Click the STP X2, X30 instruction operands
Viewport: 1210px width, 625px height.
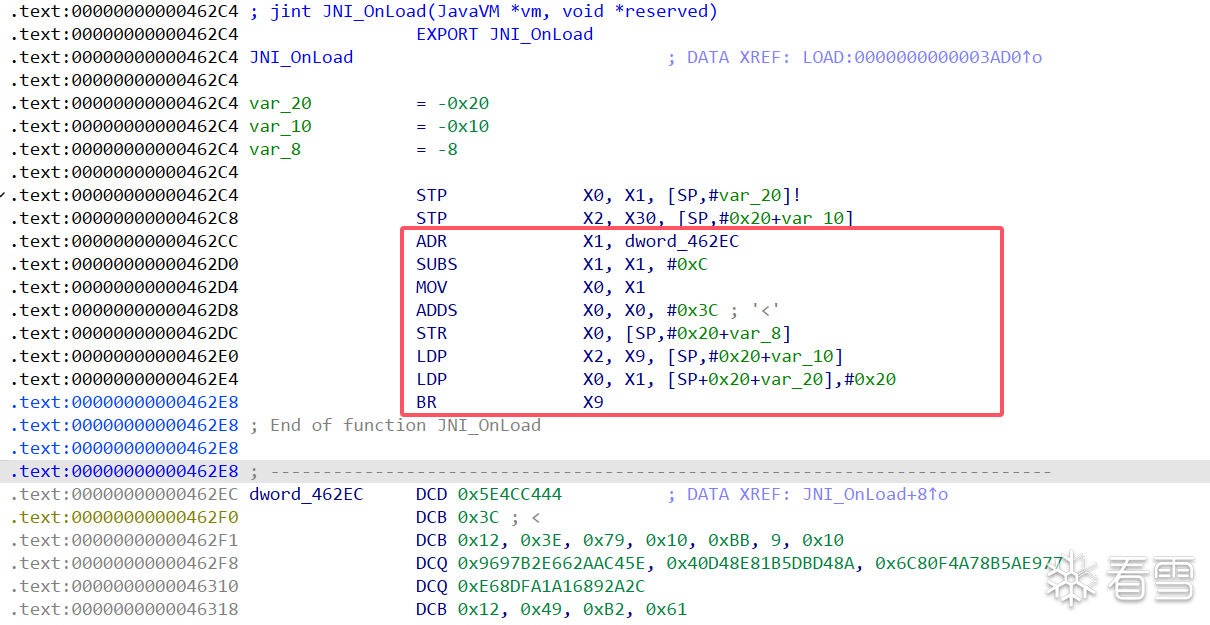coord(719,218)
